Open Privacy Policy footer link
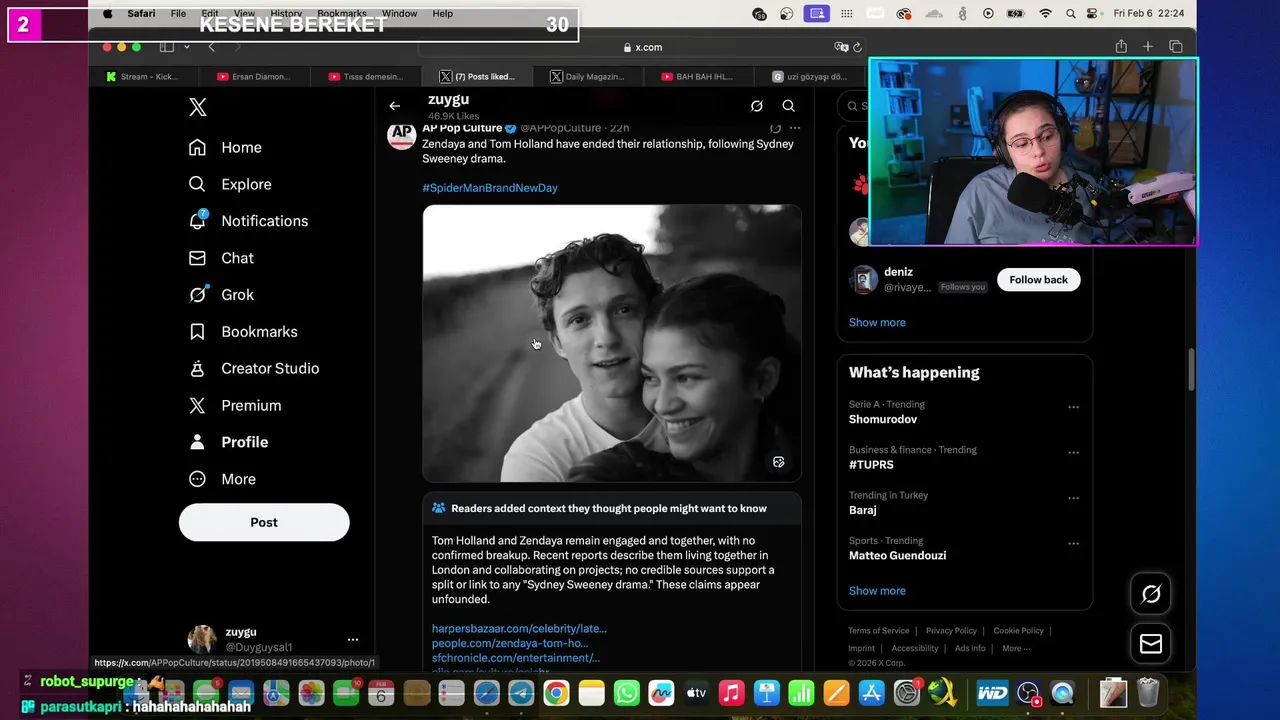Screen dimensions: 1280x720 pyautogui.click(x=951, y=631)
